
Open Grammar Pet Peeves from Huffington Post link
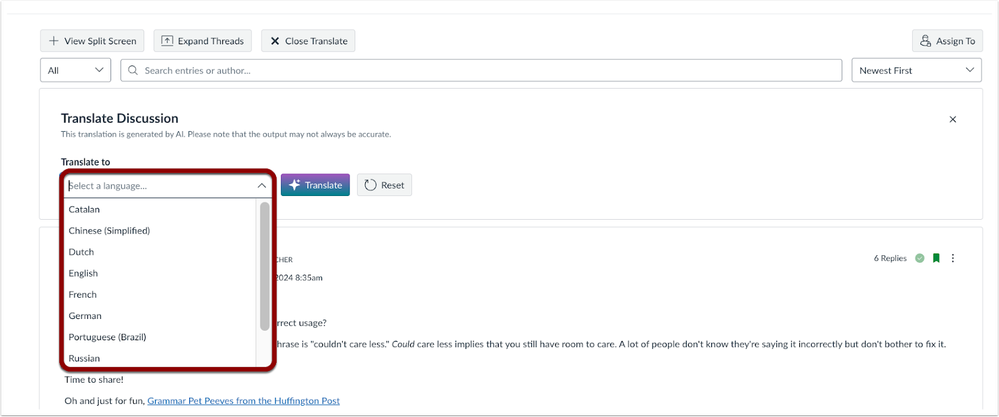pyautogui.click(x=243, y=401)
